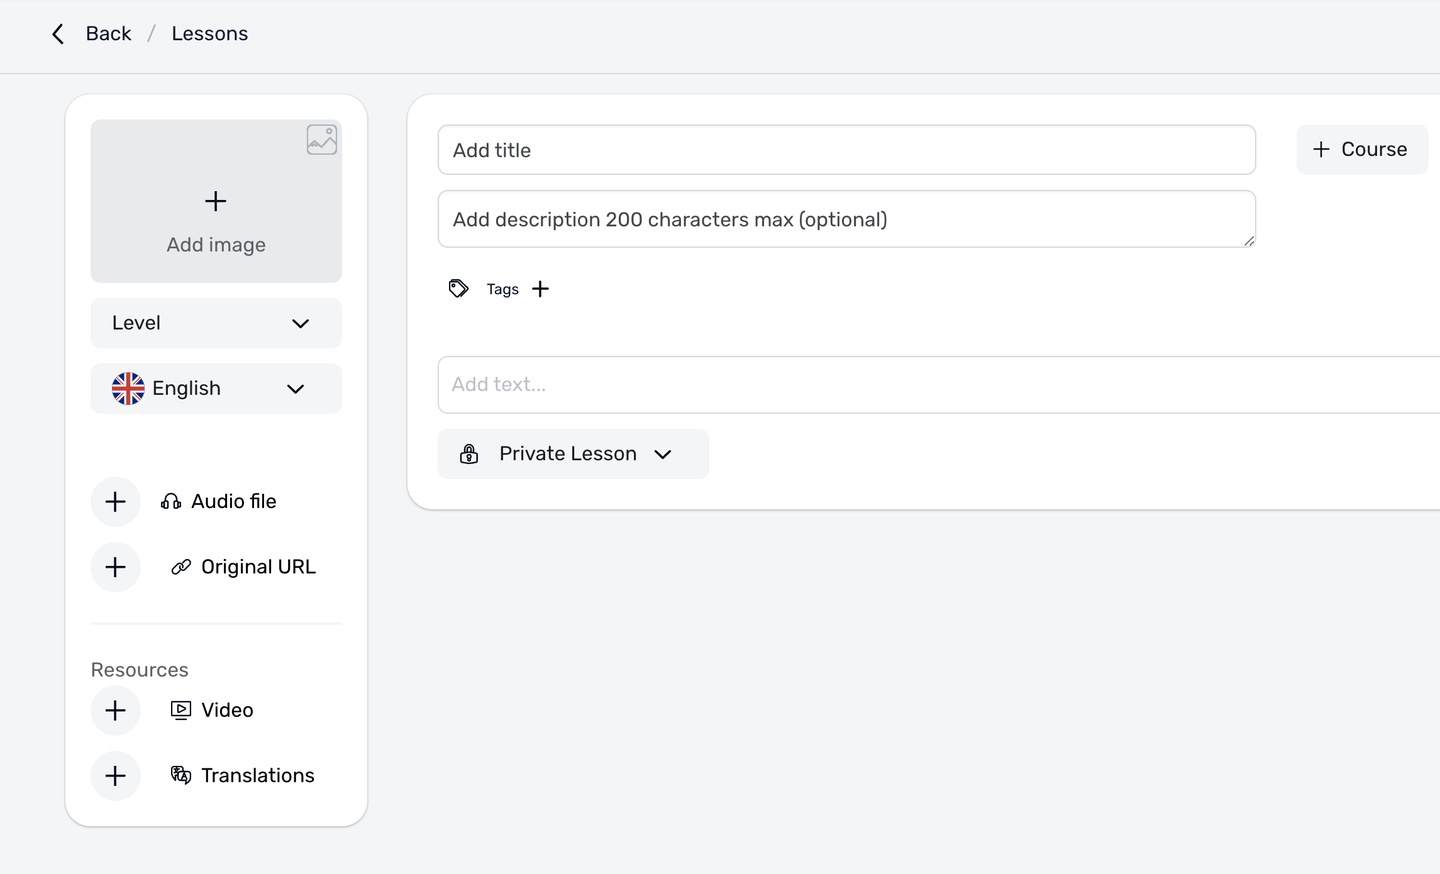Click the Add text lesson content field
The image size is (1440, 874).
(938, 385)
